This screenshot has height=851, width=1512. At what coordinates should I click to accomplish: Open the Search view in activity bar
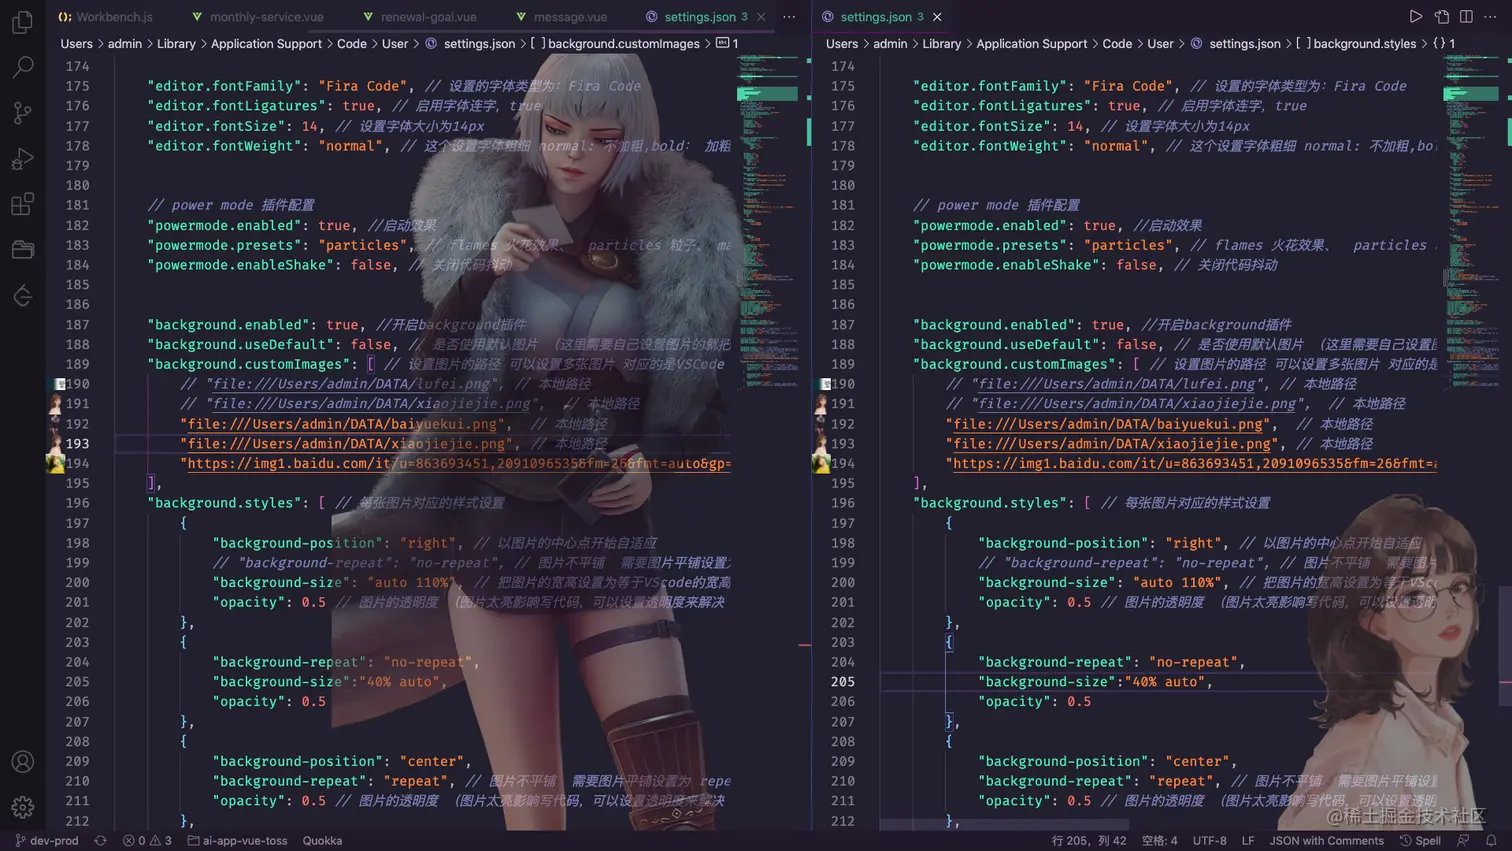pyautogui.click(x=22, y=67)
